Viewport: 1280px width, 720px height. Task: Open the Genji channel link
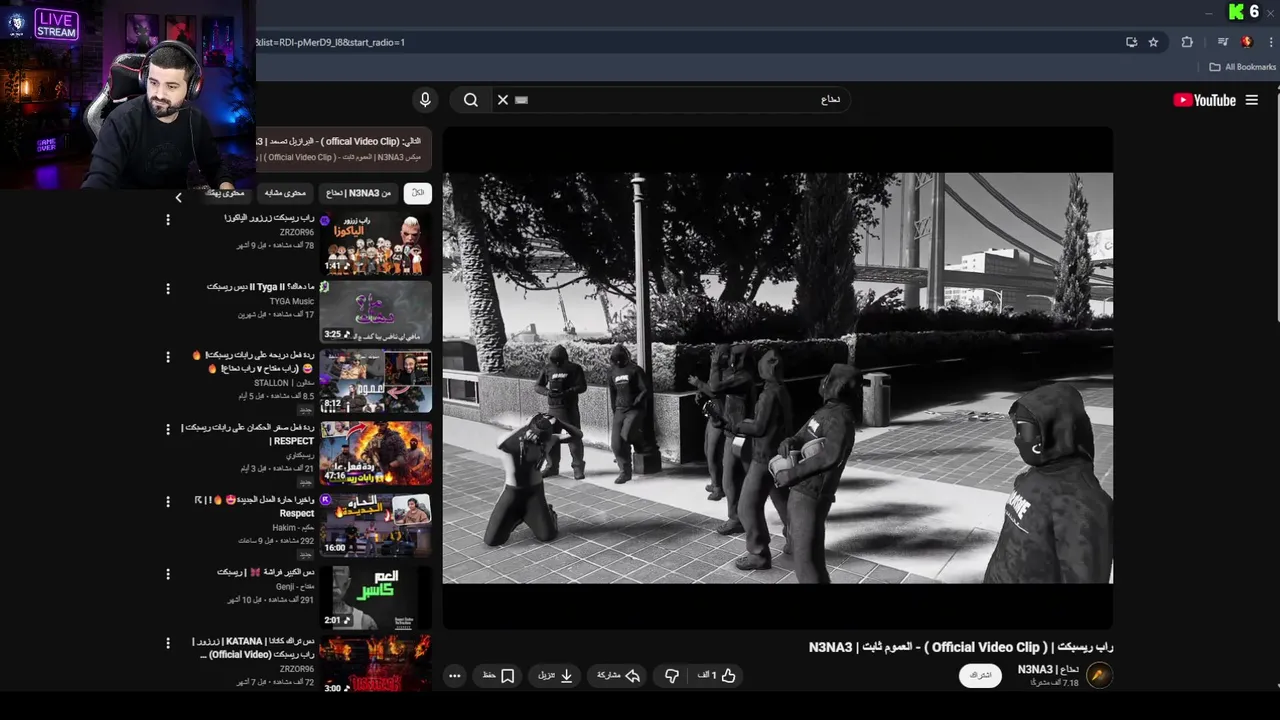click(x=295, y=587)
